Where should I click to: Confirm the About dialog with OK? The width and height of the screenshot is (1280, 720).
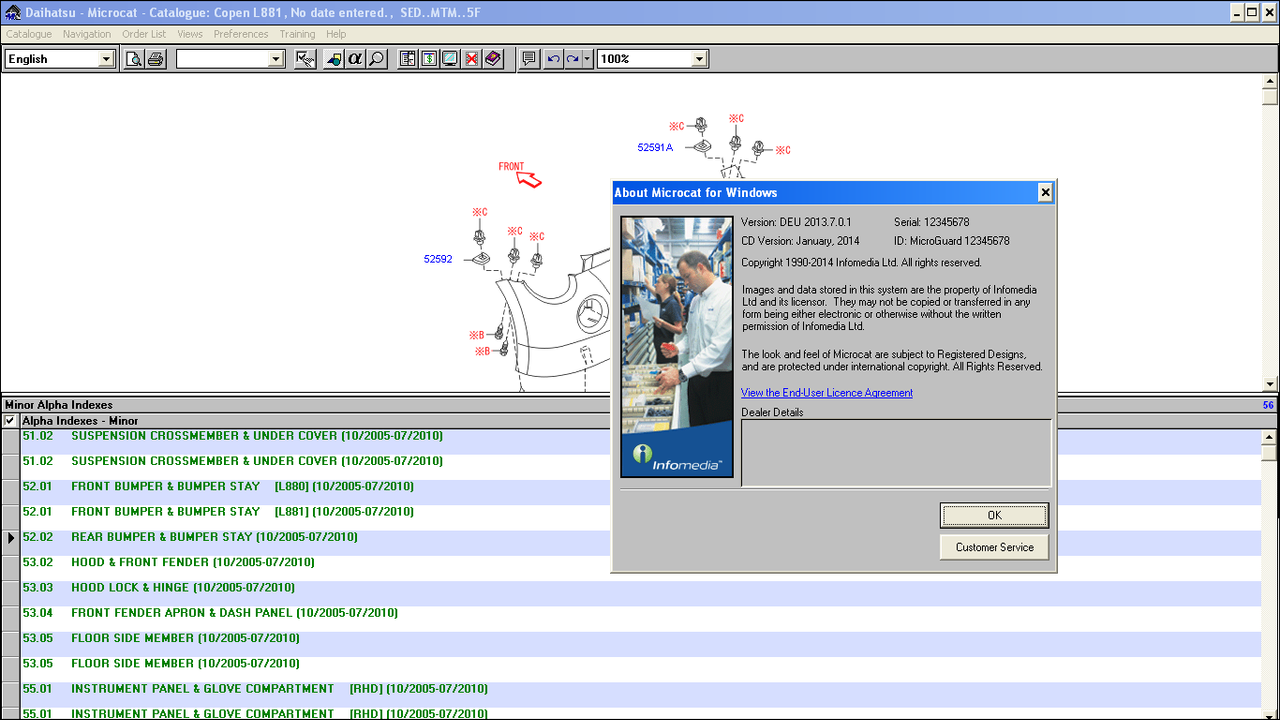[994, 515]
